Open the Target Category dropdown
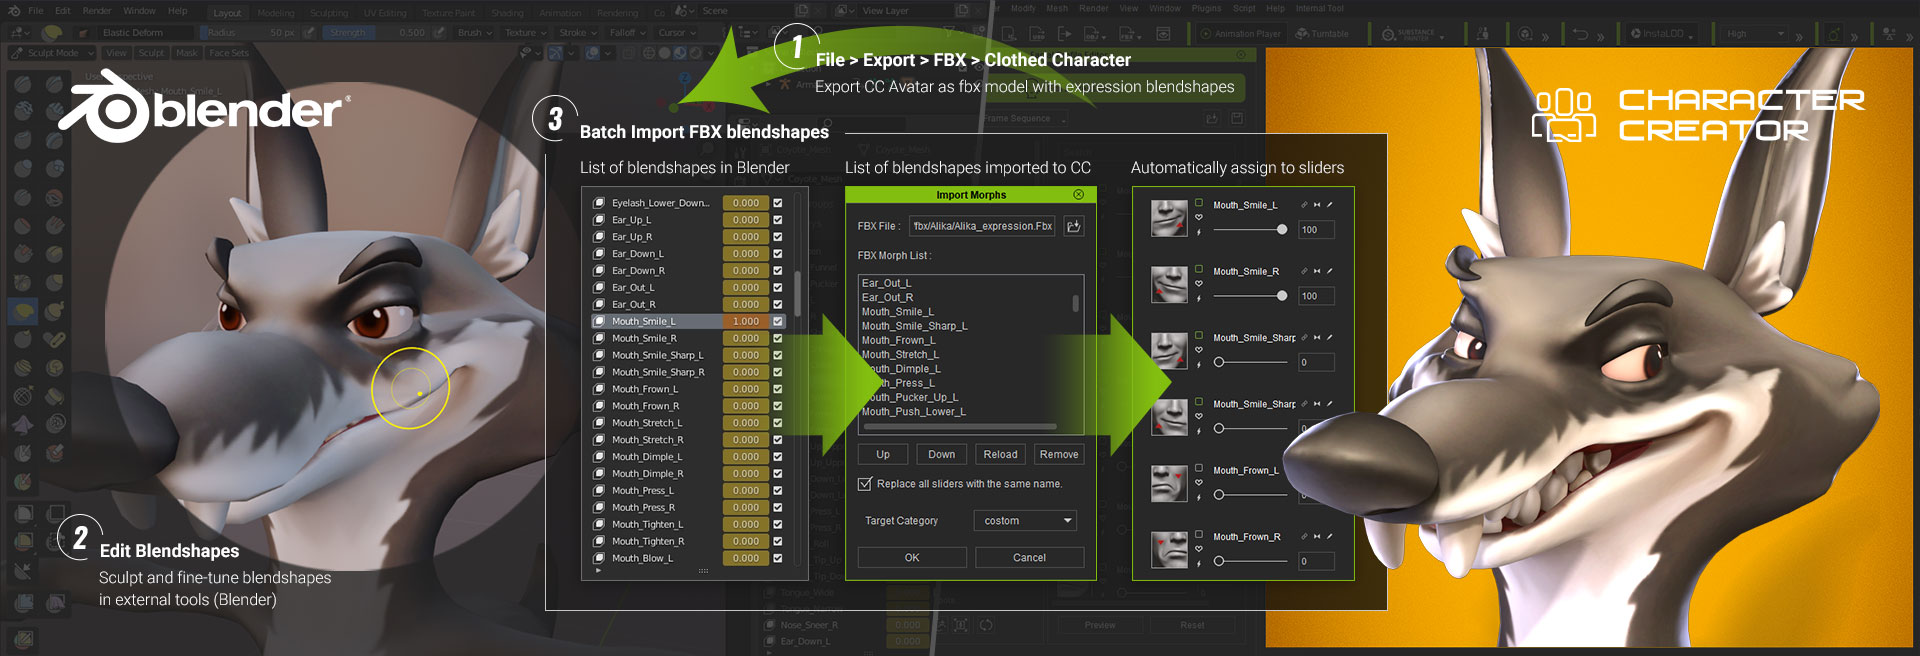 pyautogui.click(x=1024, y=521)
